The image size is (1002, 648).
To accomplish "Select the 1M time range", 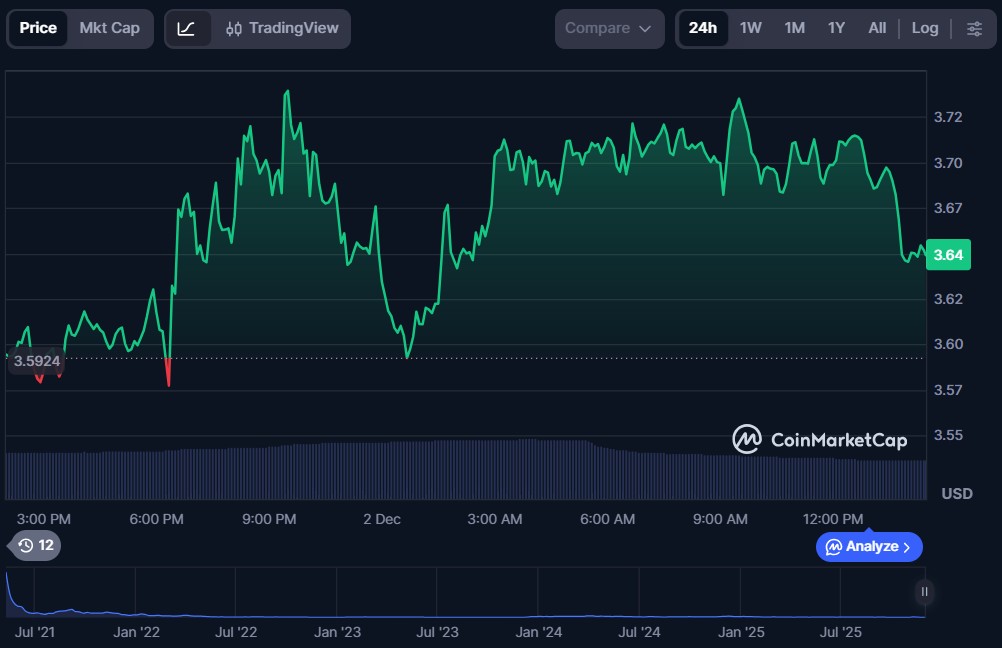I will click(x=794, y=28).
